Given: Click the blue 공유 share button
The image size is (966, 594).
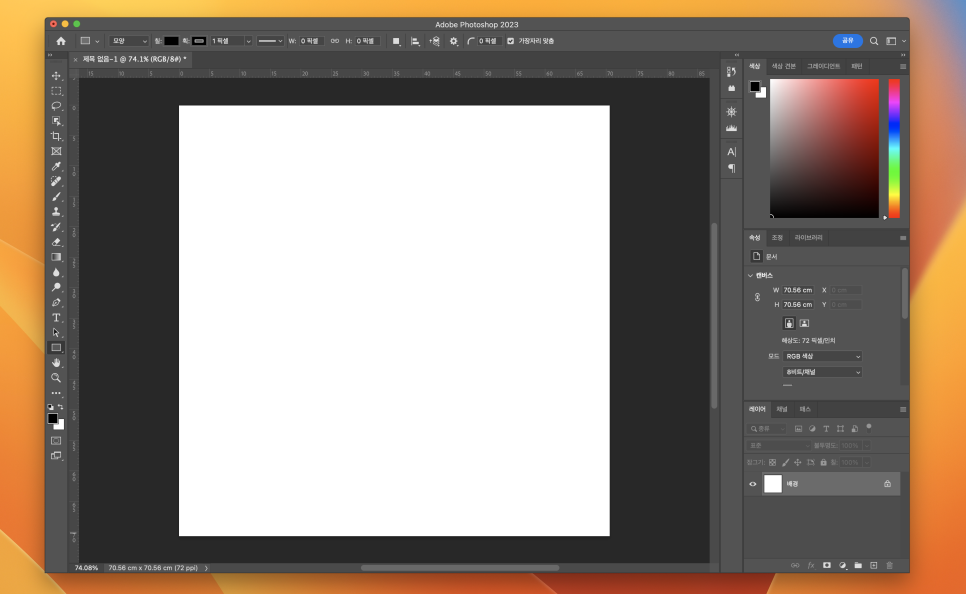Looking at the screenshot, I should (x=848, y=41).
